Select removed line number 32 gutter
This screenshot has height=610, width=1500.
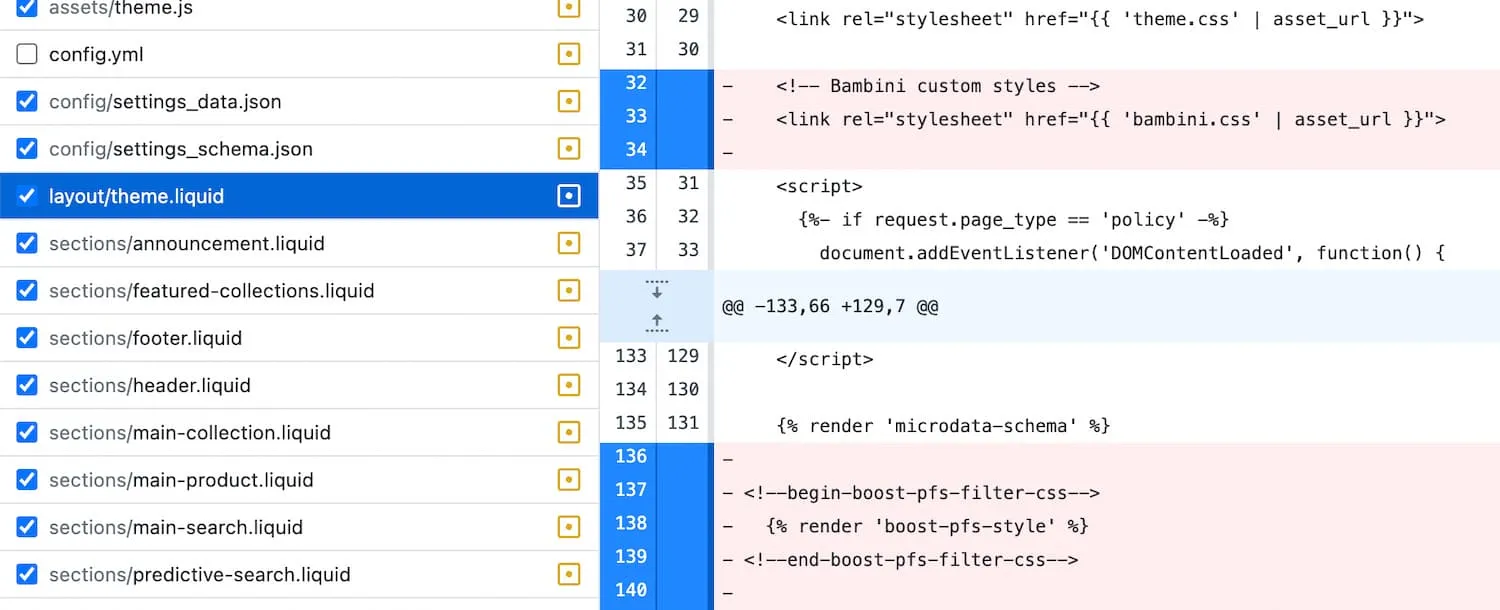655,83
